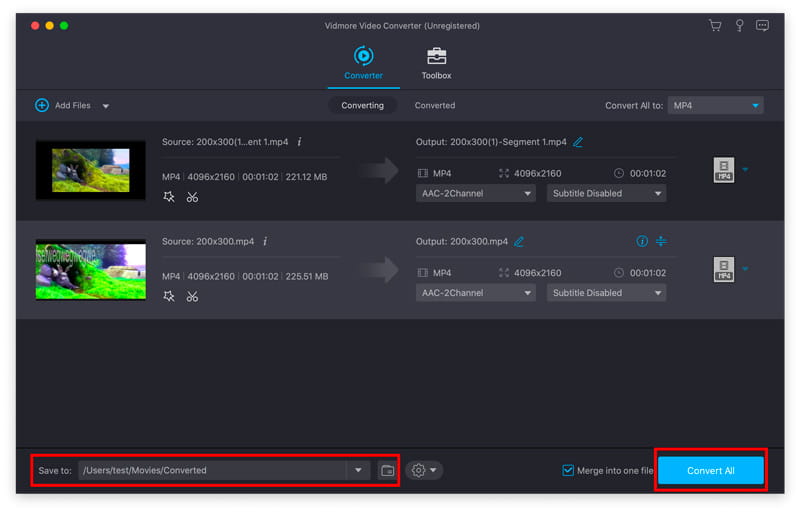Image resolution: width=800 pixels, height=512 pixels.
Task: Select the Converted tab
Action: [x=435, y=106]
